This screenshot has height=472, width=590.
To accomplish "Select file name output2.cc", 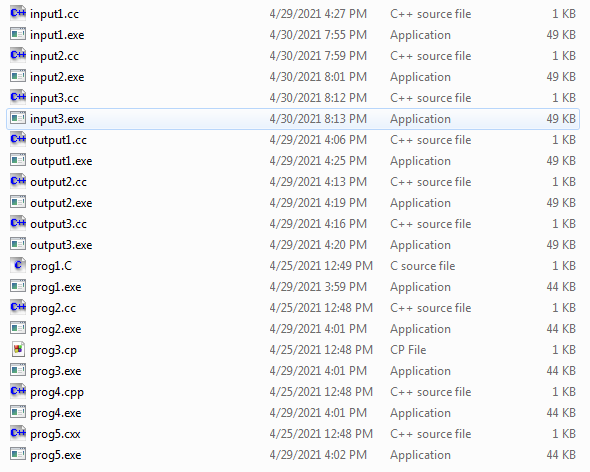I will coord(59,183).
